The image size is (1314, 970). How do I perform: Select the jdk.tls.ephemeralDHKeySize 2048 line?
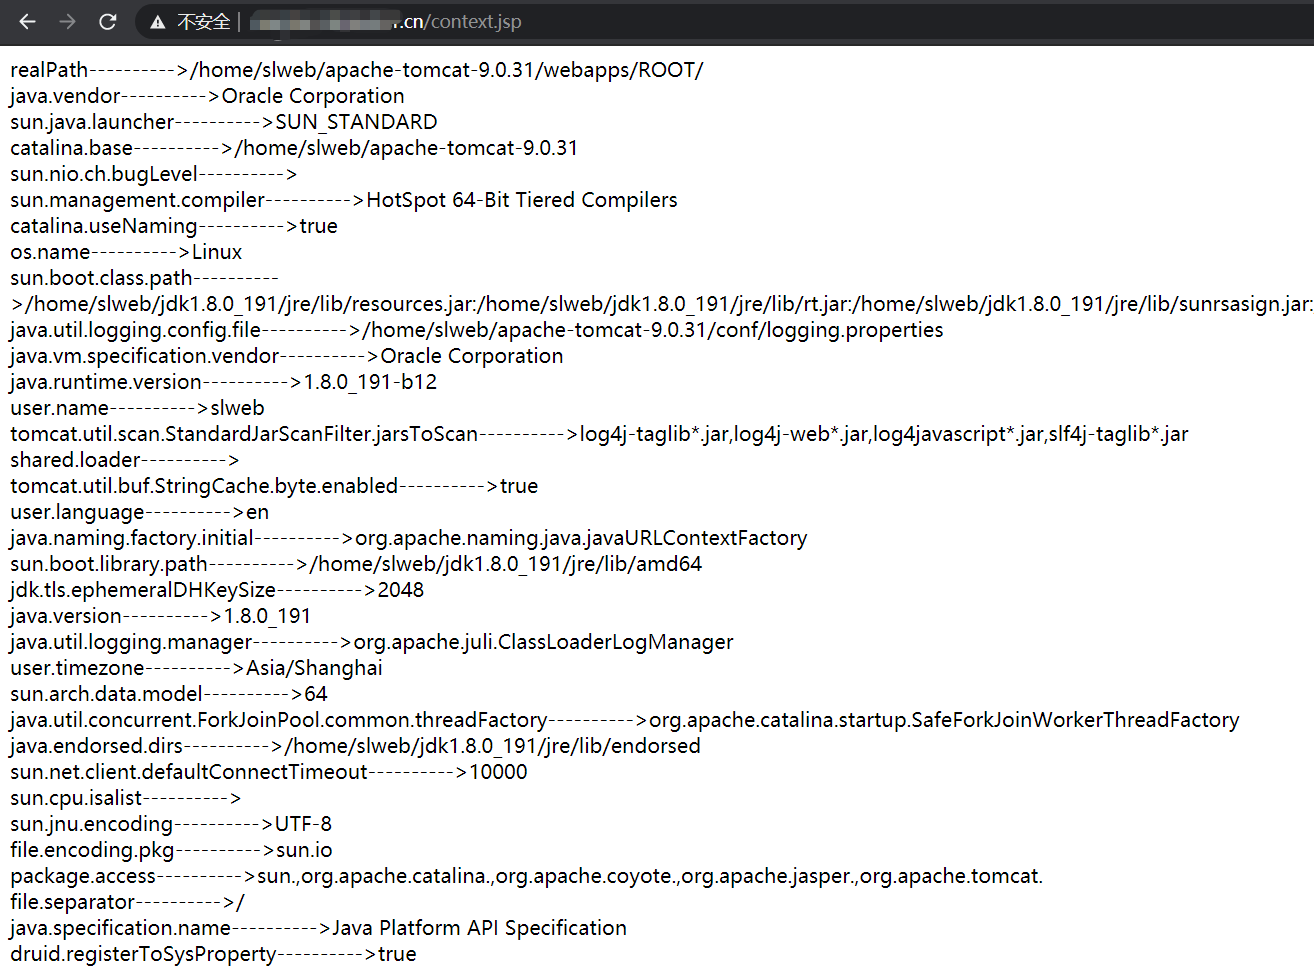click(x=217, y=590)
